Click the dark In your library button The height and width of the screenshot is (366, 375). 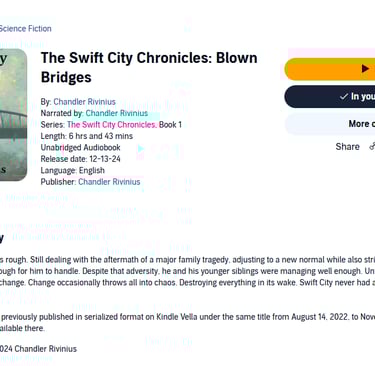330,97
